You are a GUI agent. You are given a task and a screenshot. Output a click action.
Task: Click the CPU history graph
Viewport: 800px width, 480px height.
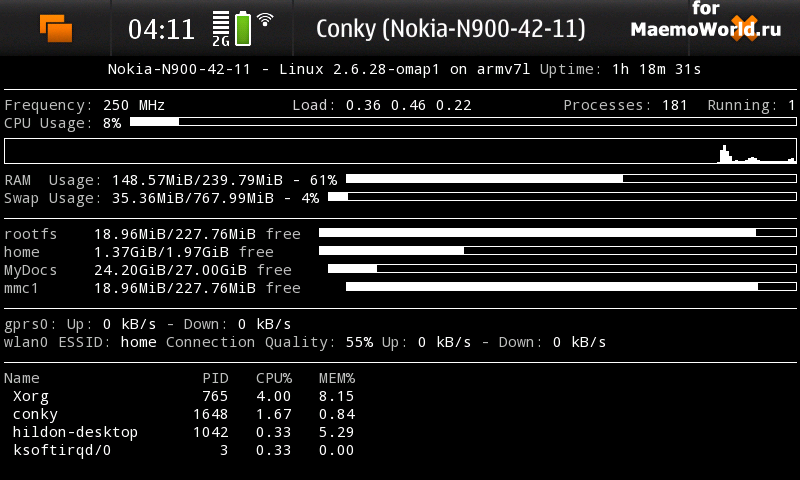[x=400, y=151]
